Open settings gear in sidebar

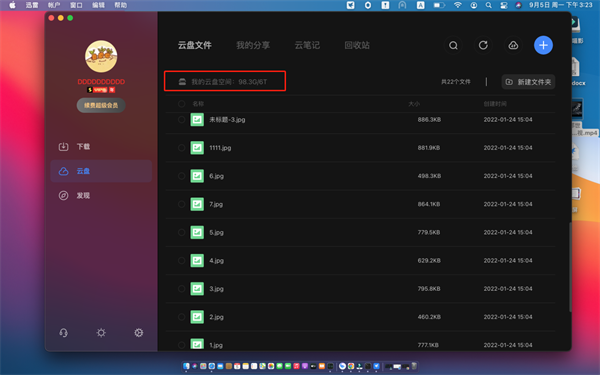click(139, 333)
